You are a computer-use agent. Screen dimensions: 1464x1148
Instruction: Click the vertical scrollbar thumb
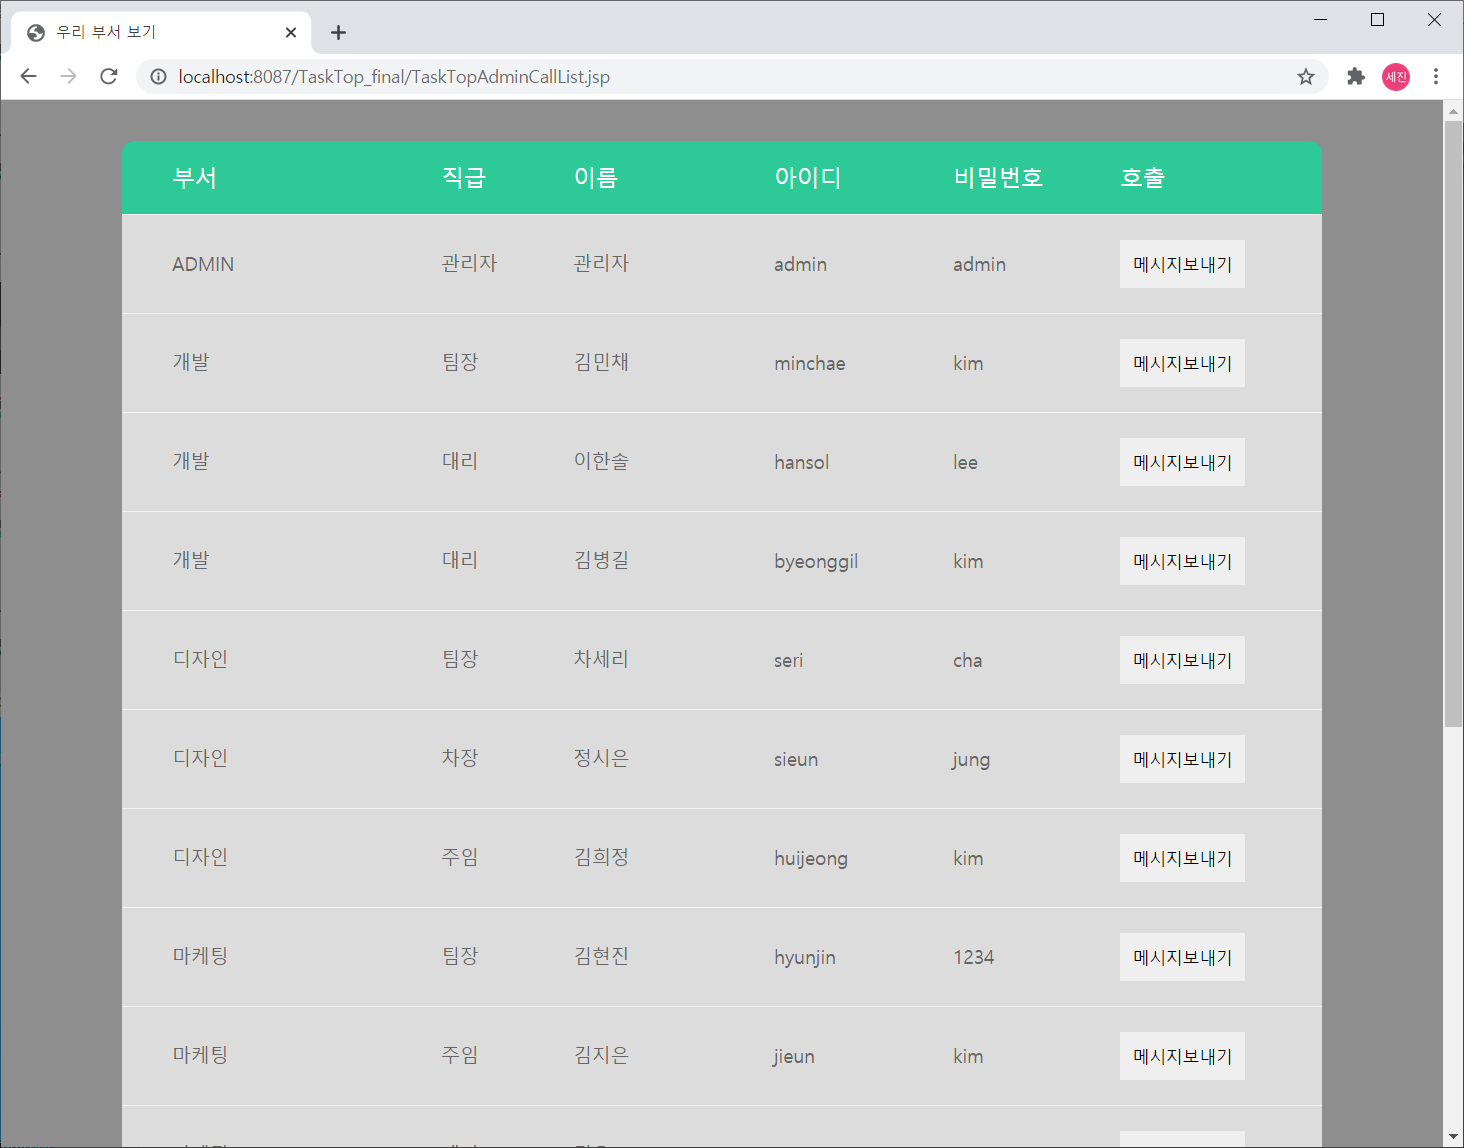1453,424
